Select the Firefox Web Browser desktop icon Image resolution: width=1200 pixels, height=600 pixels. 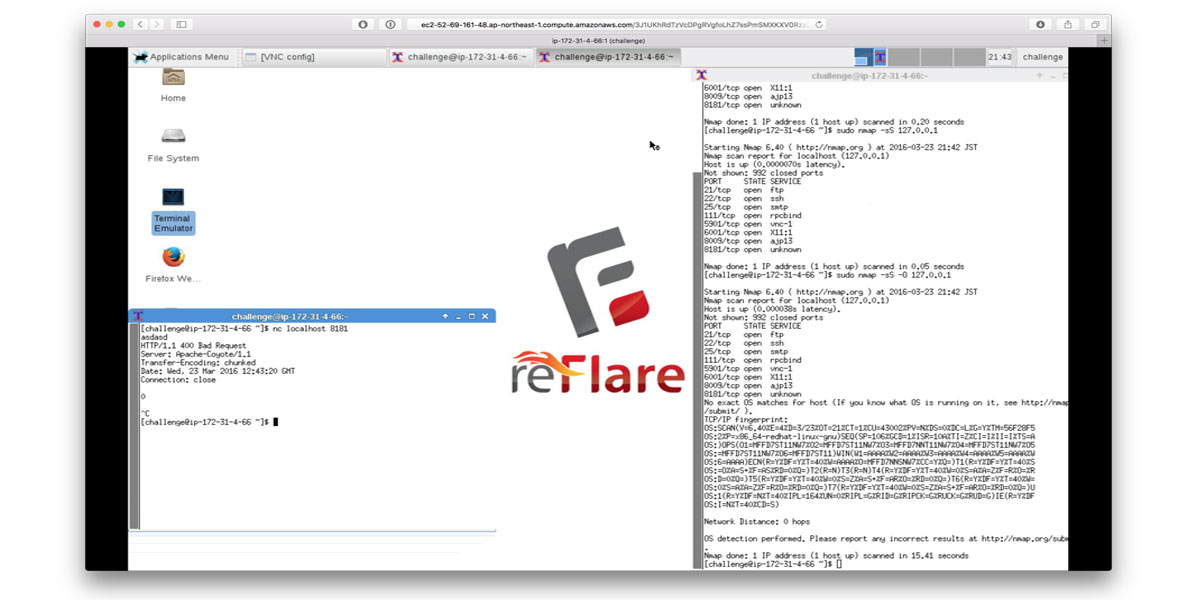click(173, 265)
